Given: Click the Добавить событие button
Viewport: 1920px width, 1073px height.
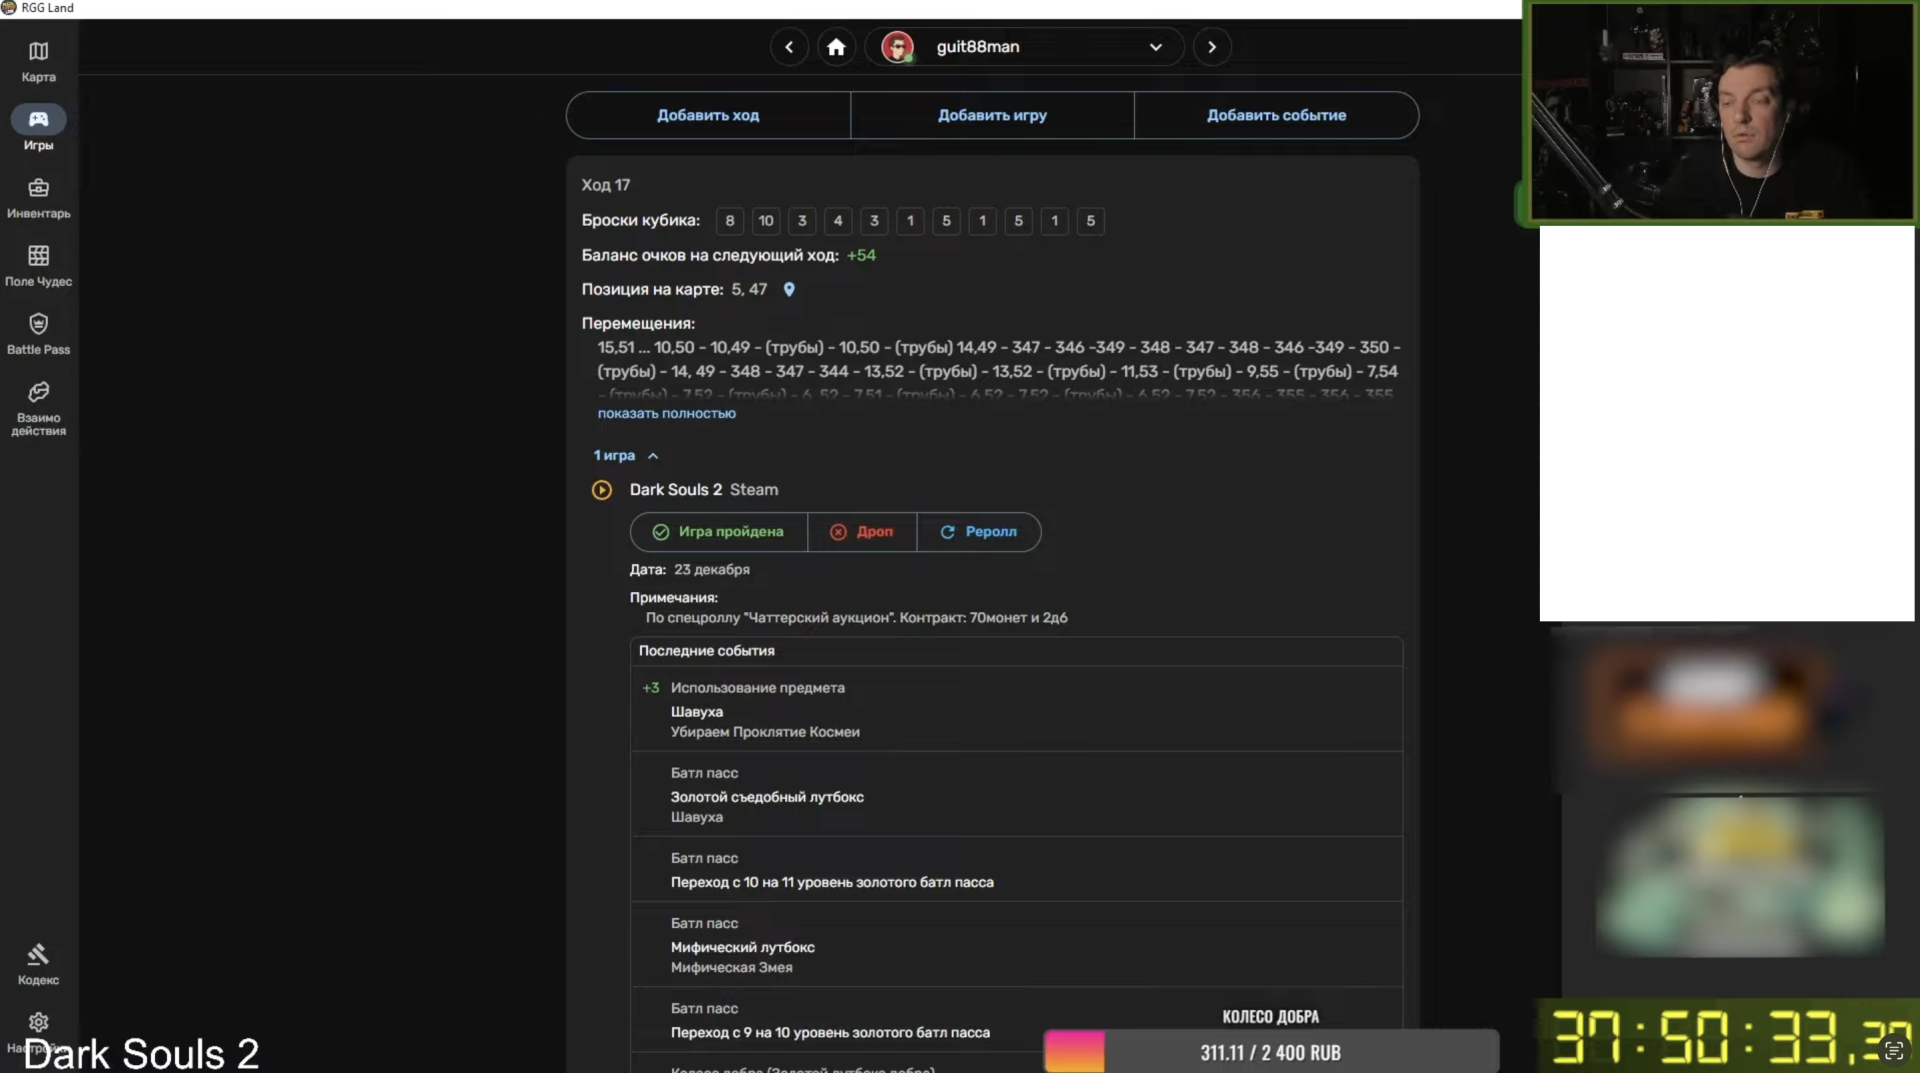Looking at the screenshot, I should (1276, 115).
